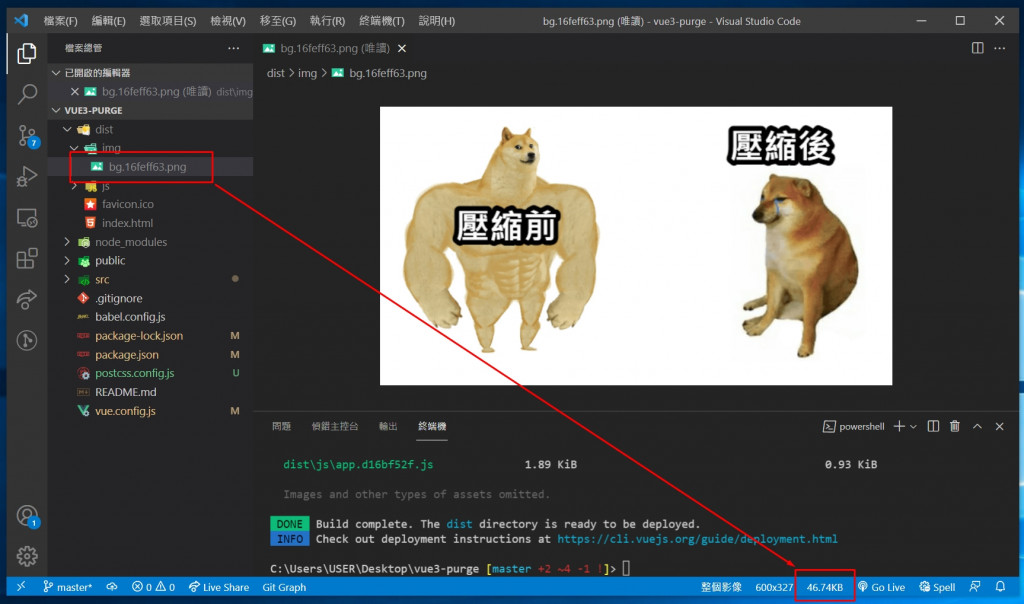Click Go Live in status bar

[x=881, y=587]
